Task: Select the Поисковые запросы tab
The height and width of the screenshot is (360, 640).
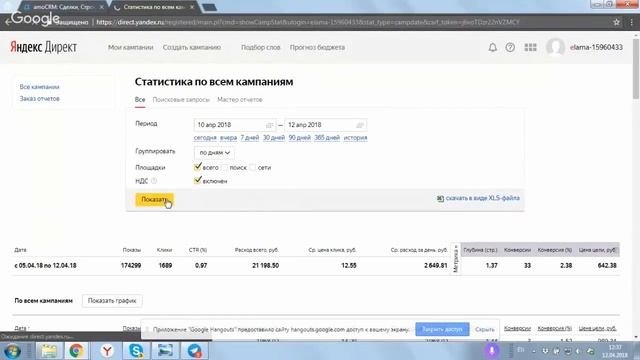Action: coord(181,100)
